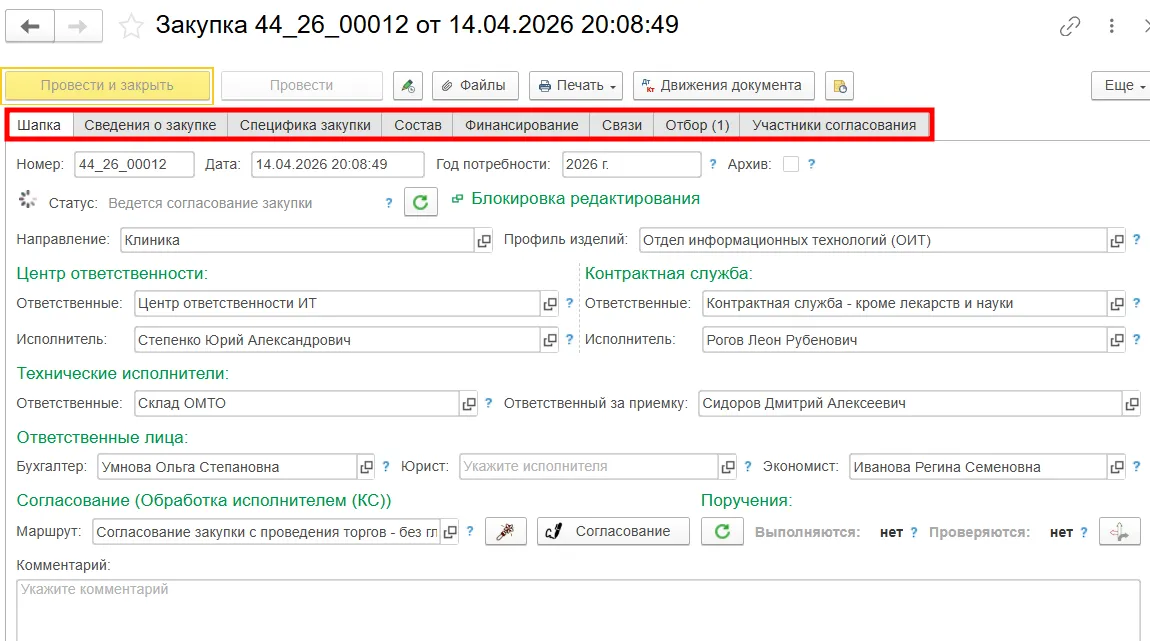Open Центр ответственности ИТ reference icon
Image resolution: width=1150 pixels, height=641 pixels.
click(x=549, y=304)
